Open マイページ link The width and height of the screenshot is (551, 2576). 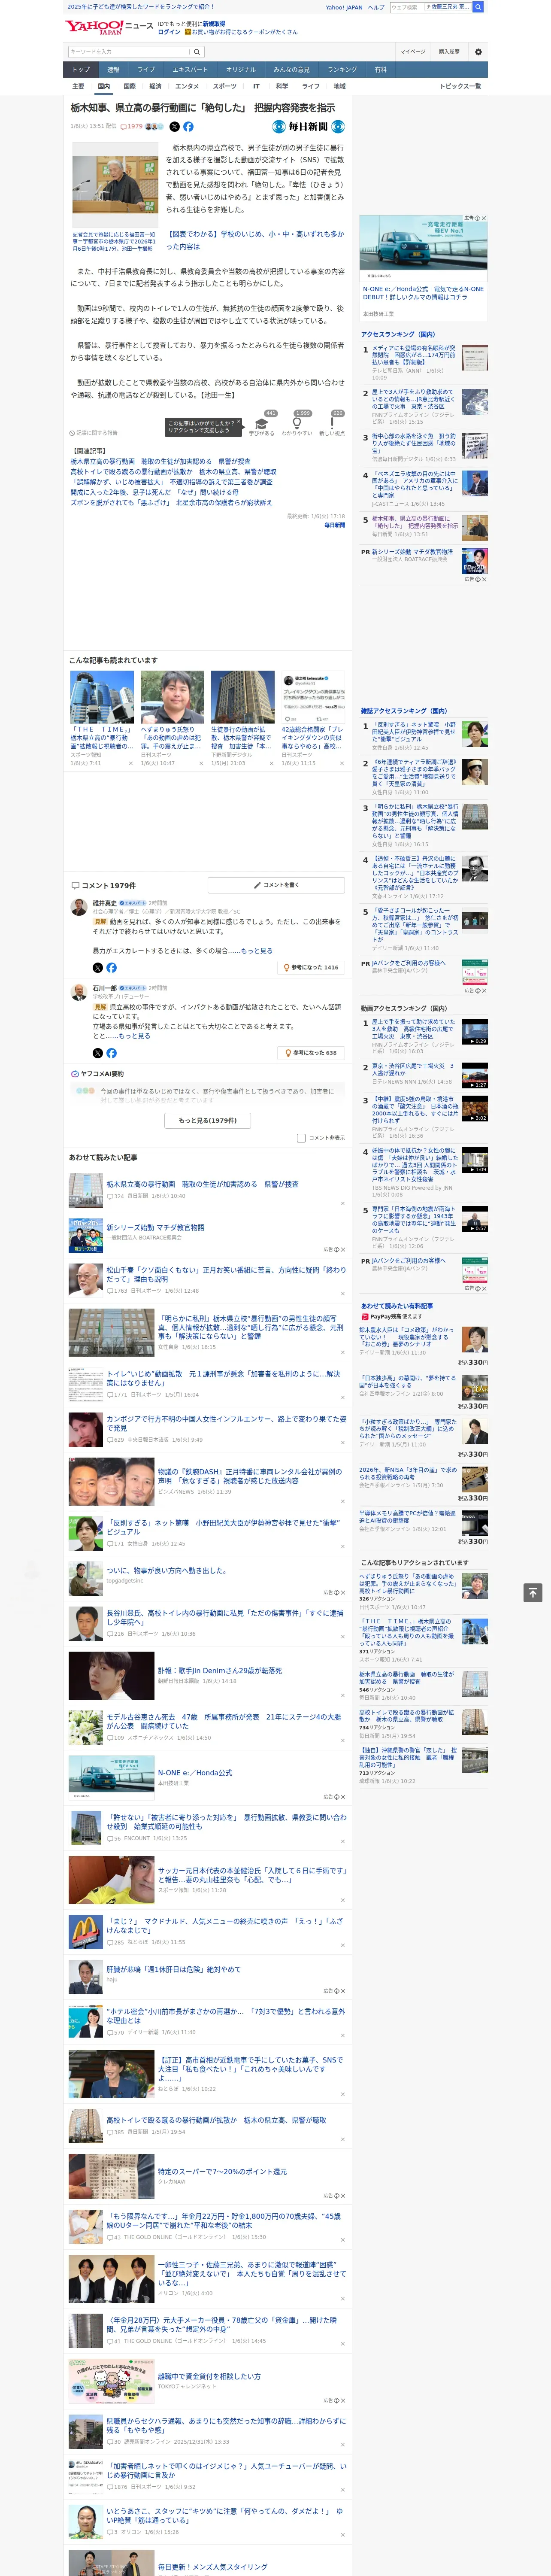click(x=413, y=51)
